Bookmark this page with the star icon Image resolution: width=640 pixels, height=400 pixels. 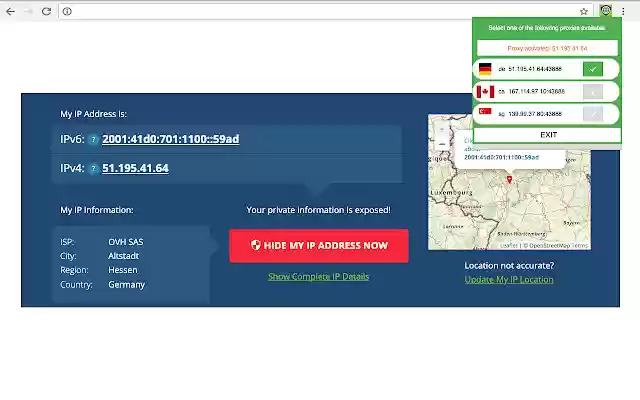click(x=584, y=11)
